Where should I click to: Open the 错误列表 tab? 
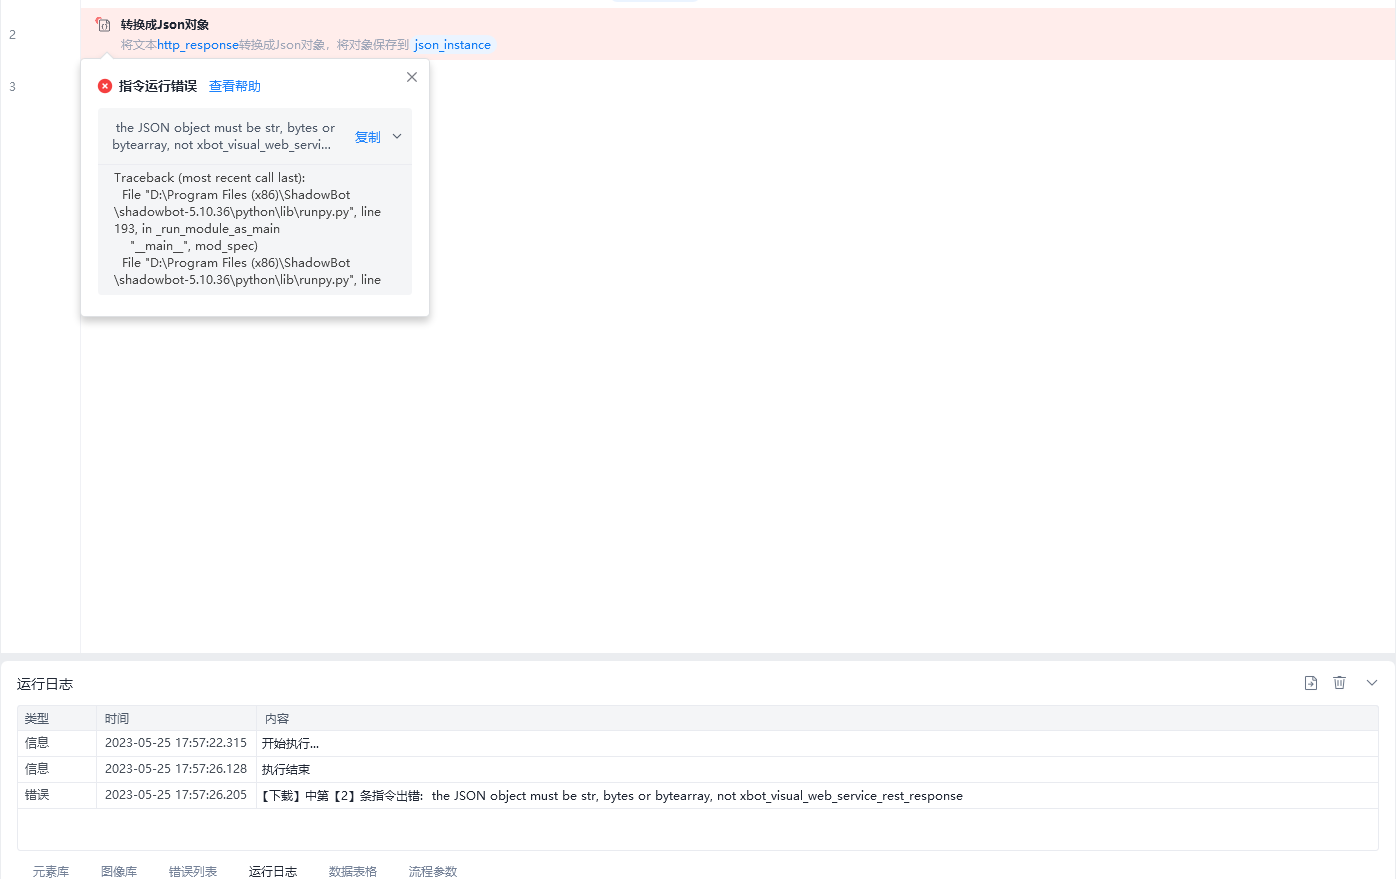click(193, 871)
